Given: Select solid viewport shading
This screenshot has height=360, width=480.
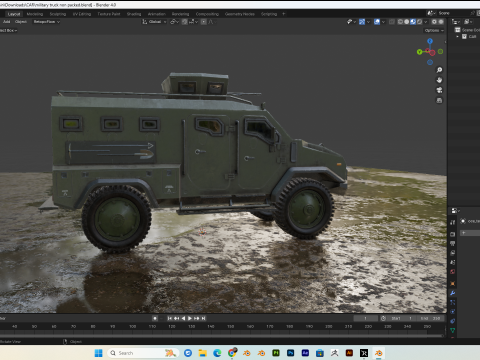Looking at the screenshot, I should tap(407, 22).
